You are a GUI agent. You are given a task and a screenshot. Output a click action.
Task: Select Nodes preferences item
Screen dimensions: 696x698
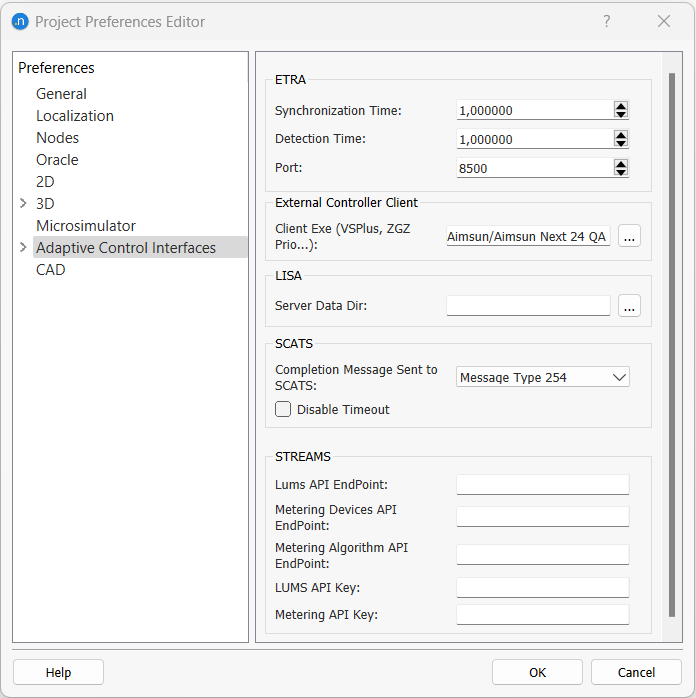[x=57, y=138]
